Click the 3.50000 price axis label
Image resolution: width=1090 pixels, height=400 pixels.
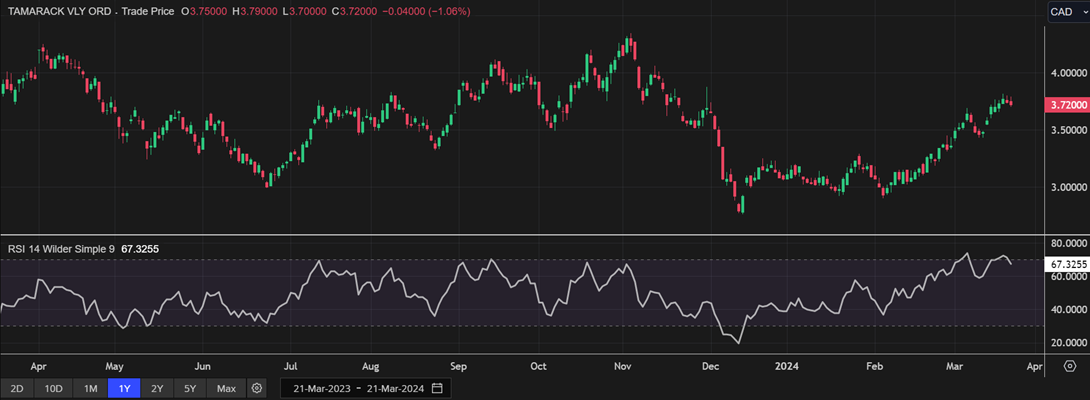point(1068,130)
